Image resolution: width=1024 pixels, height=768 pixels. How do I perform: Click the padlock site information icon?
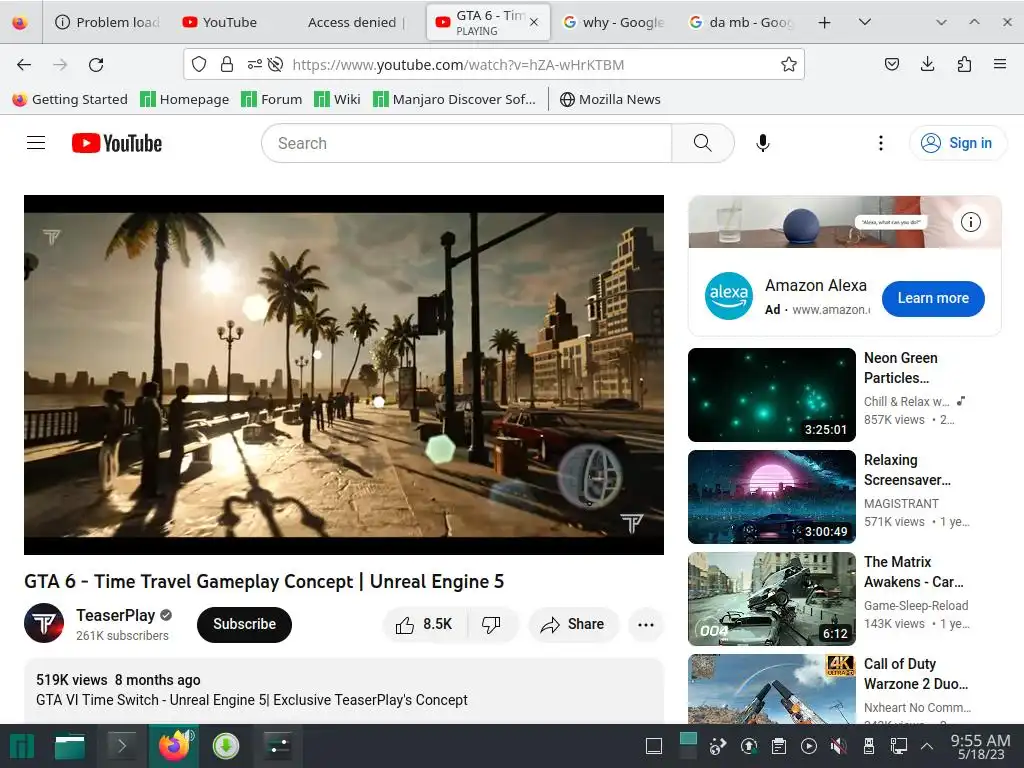[227, 65]
